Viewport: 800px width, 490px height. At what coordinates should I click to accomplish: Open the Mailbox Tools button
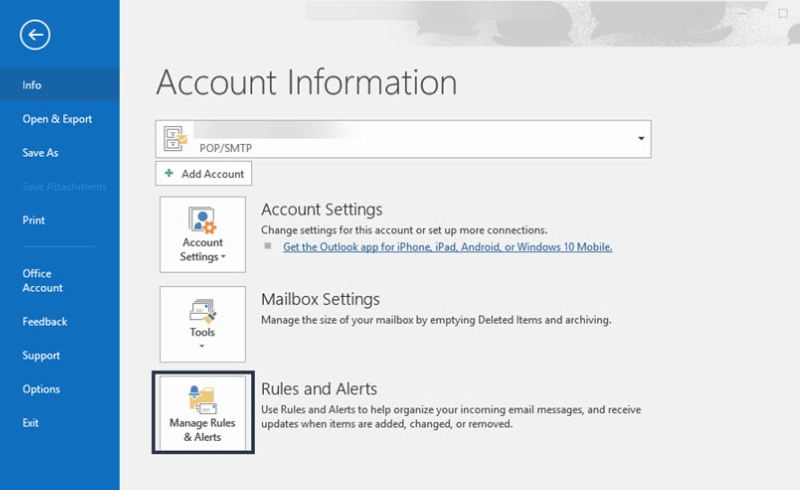[203, 324]
